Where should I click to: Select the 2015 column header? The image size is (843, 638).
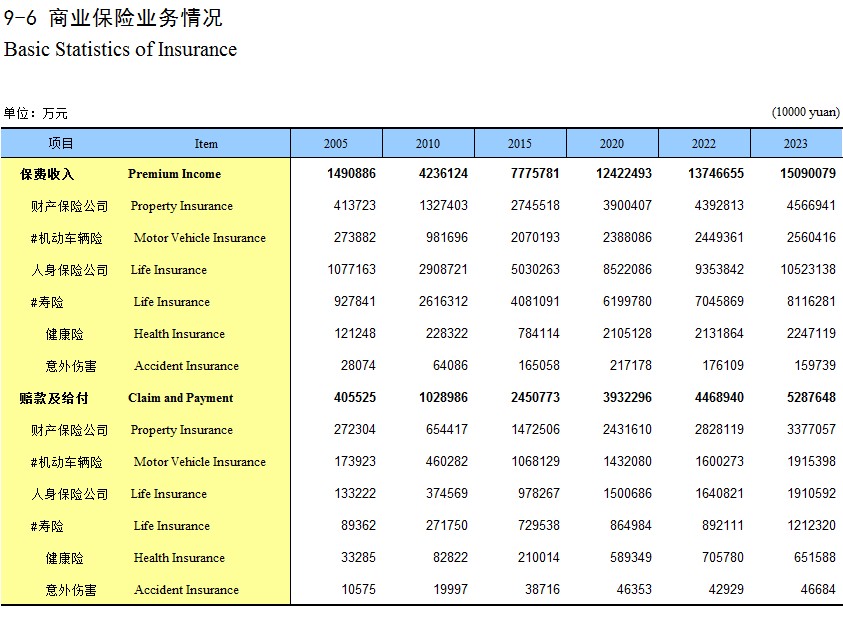[520, 144]
